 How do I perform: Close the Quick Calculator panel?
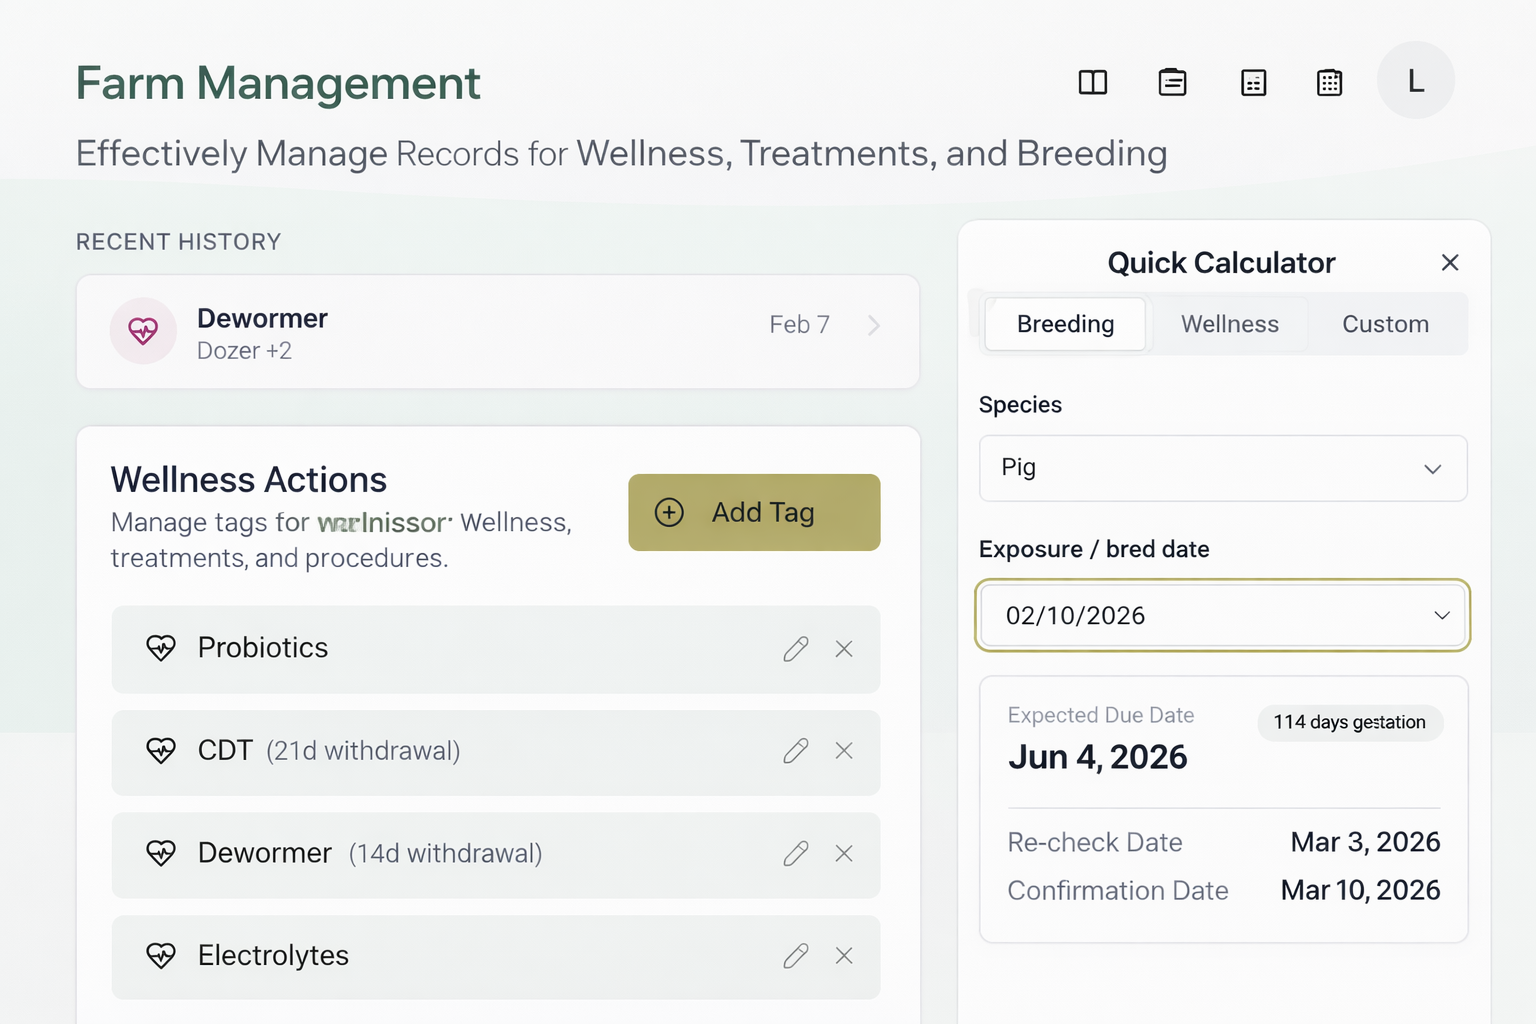pyautogui.click(x=1450, y=262)
